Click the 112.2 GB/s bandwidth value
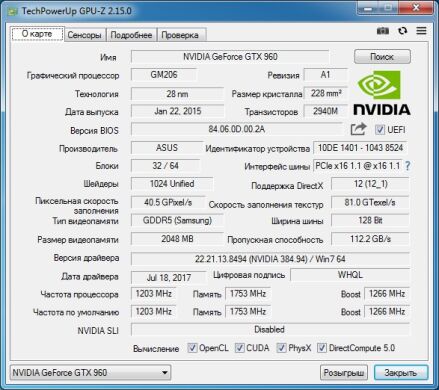Viewport: 439px width, 390px height. [x=370, y=239]
